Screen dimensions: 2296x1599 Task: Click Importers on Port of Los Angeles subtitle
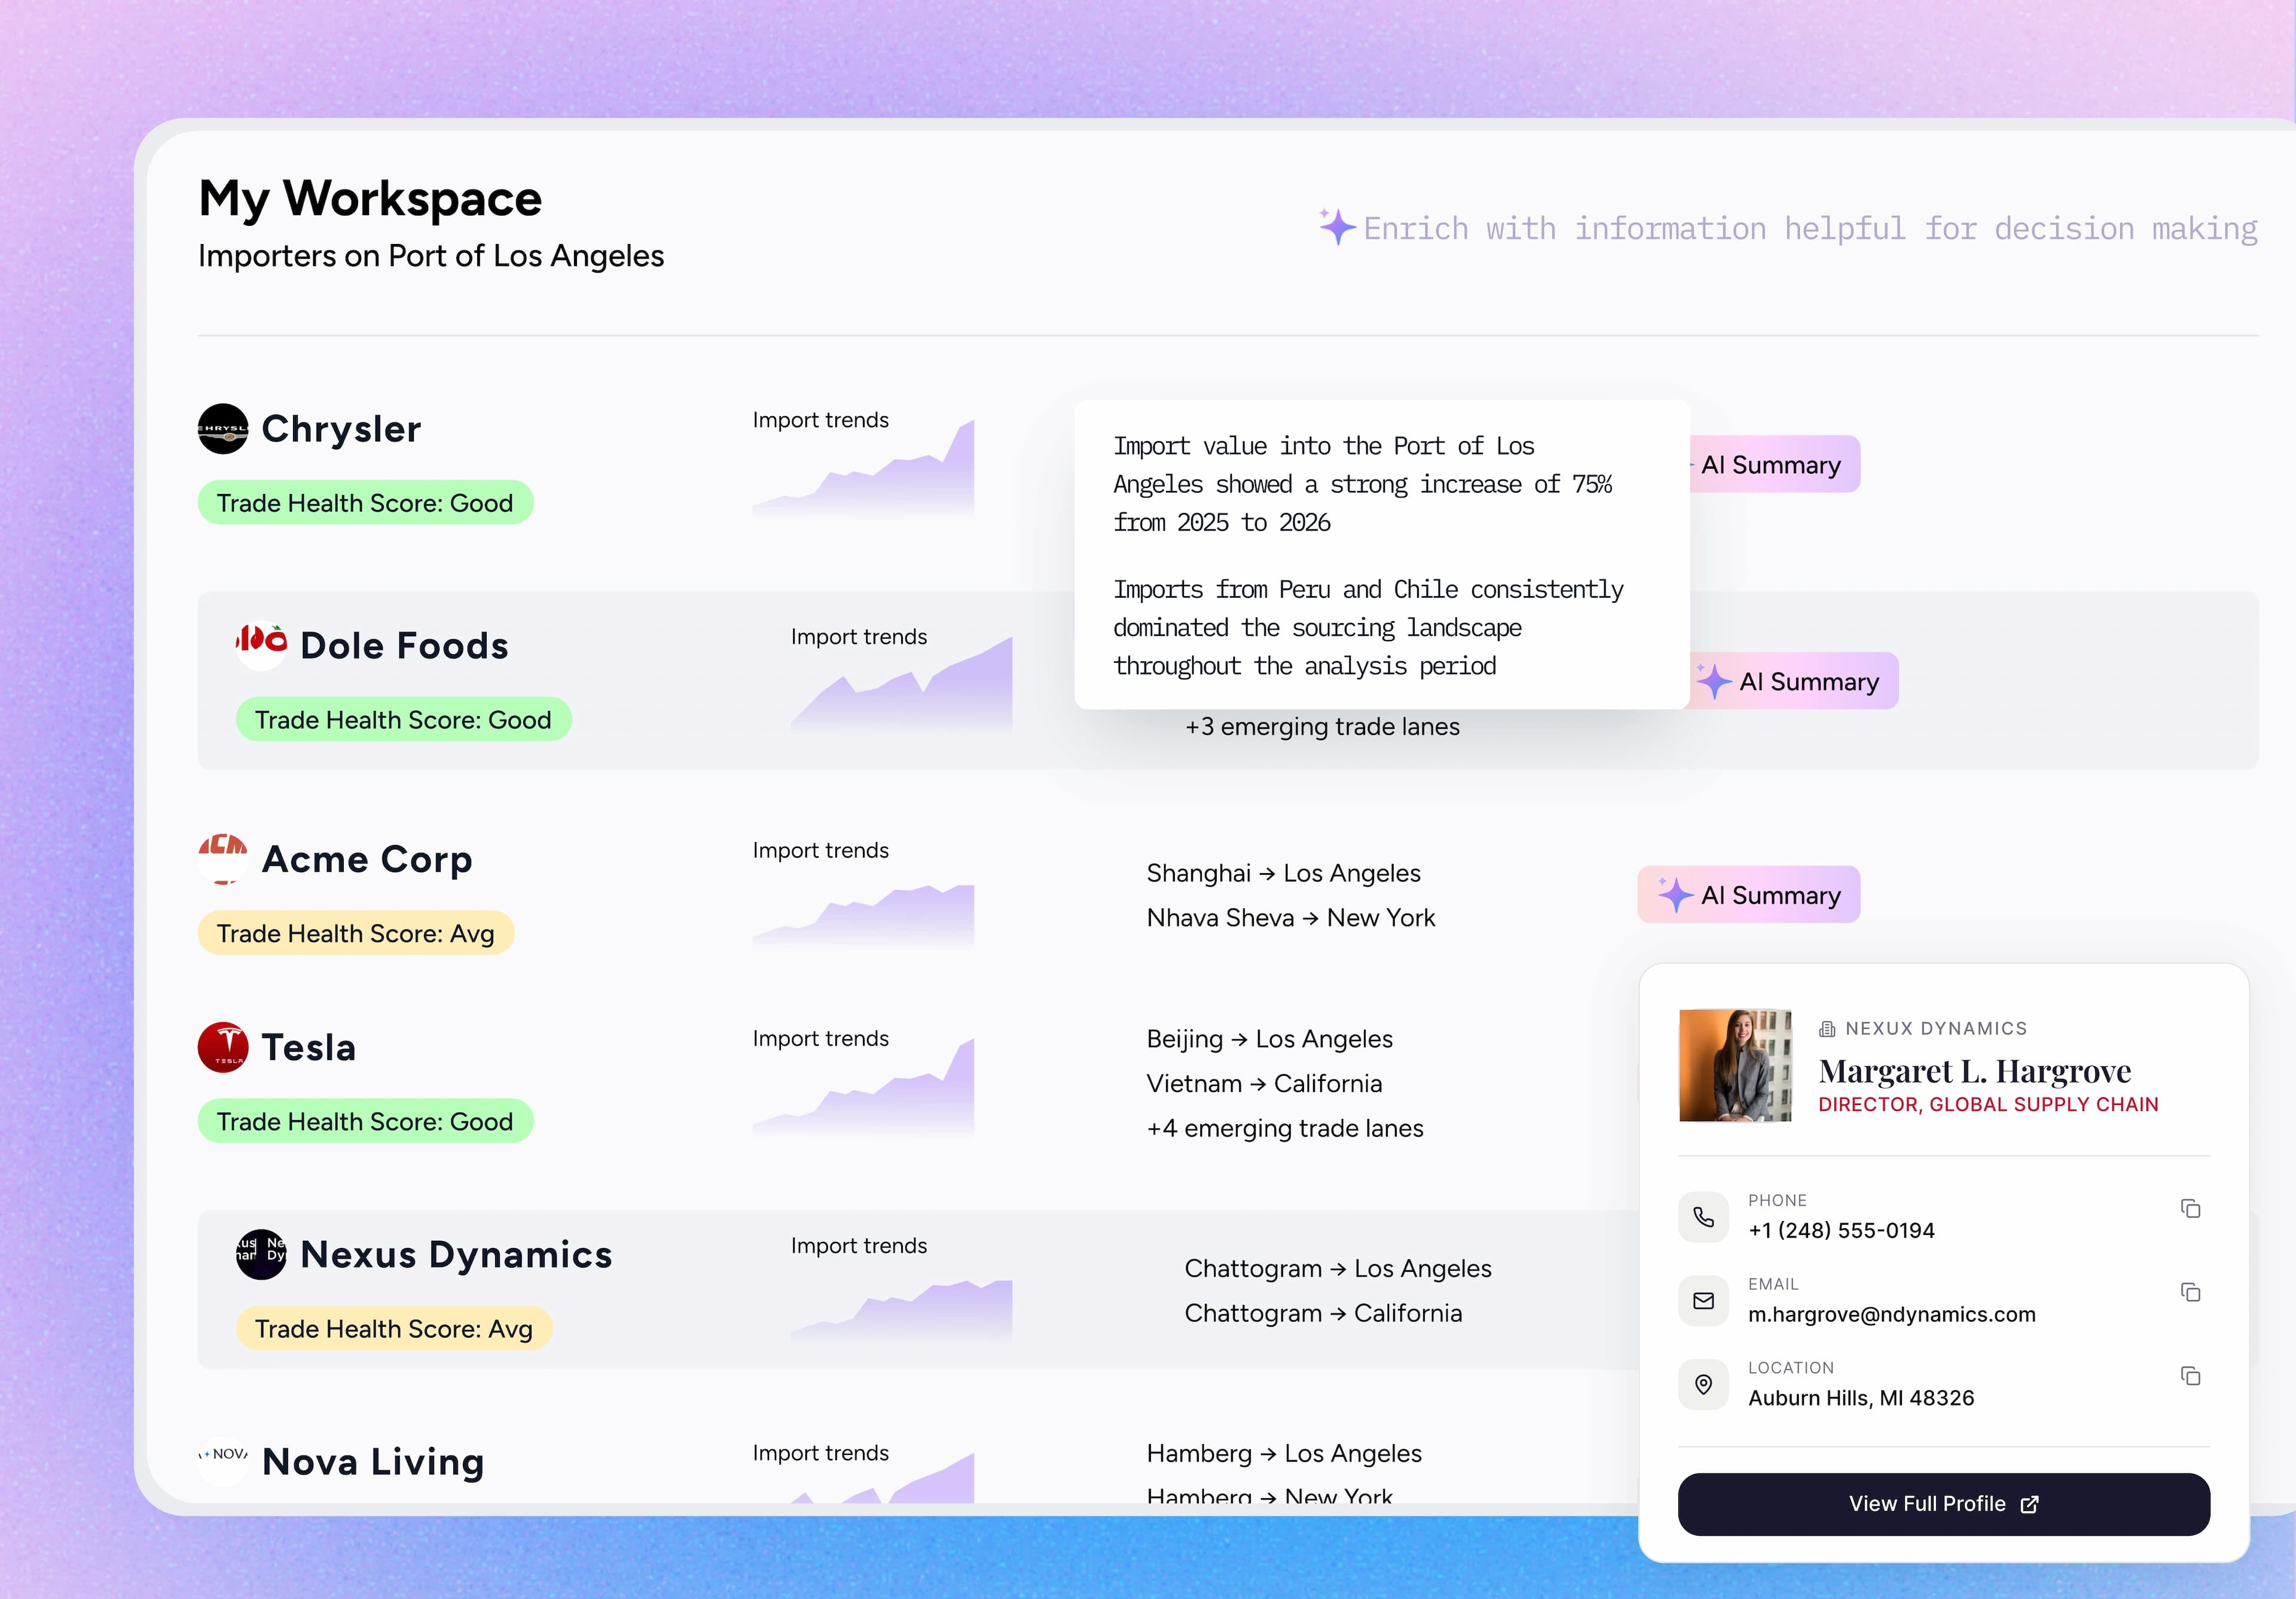pyautogui.click(x=431, y=256)
